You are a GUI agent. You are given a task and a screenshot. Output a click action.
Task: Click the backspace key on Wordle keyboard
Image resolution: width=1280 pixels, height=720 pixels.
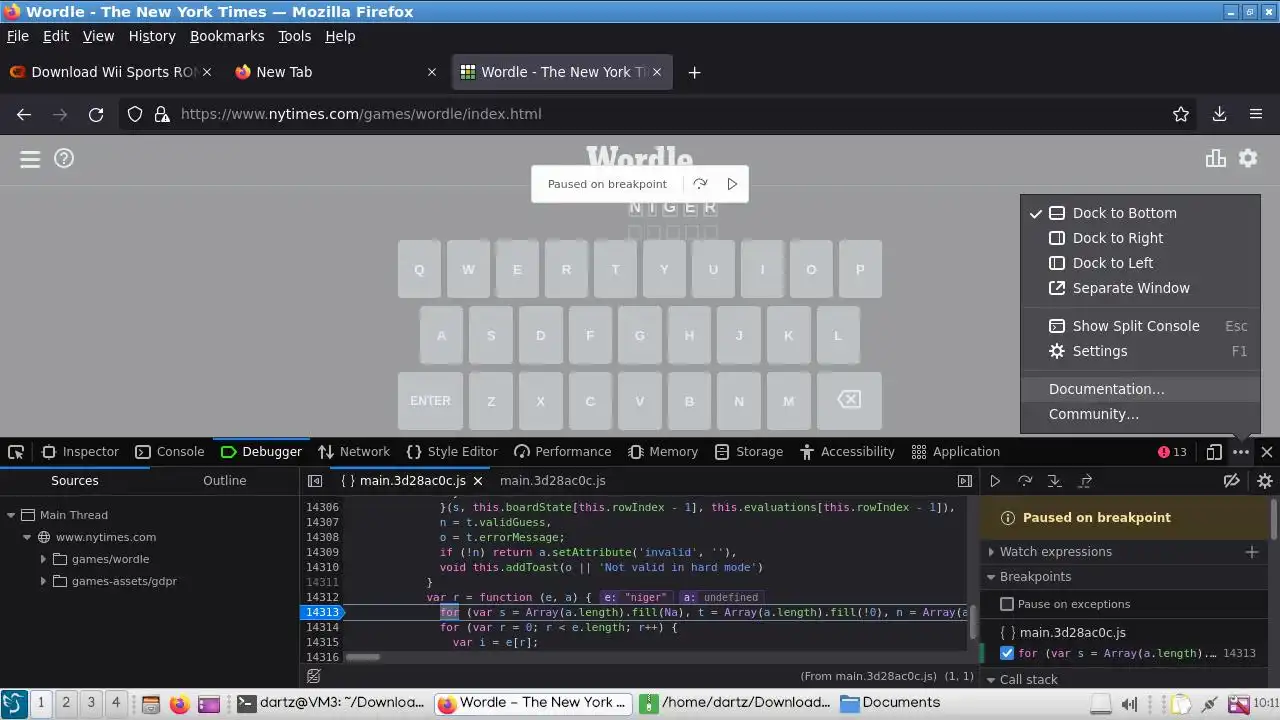coord(849,401)
